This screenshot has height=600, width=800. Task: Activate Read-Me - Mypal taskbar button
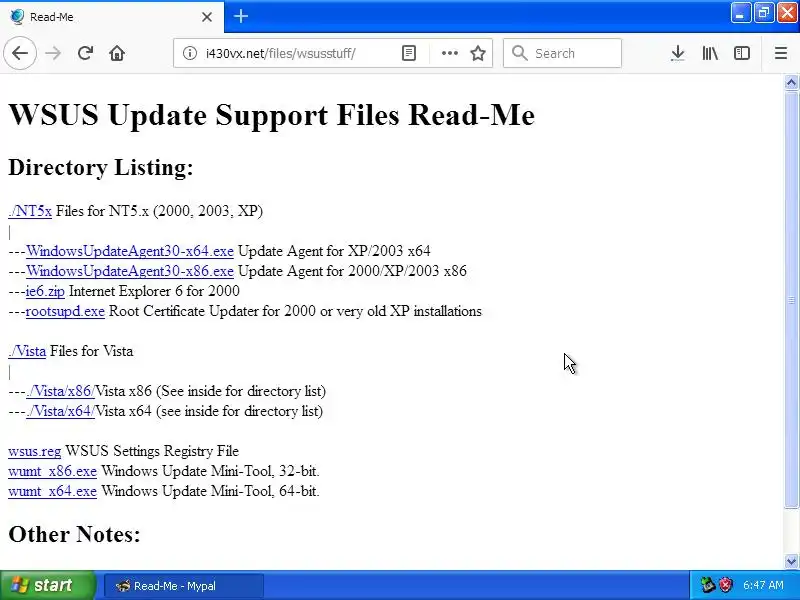[184, 586]
